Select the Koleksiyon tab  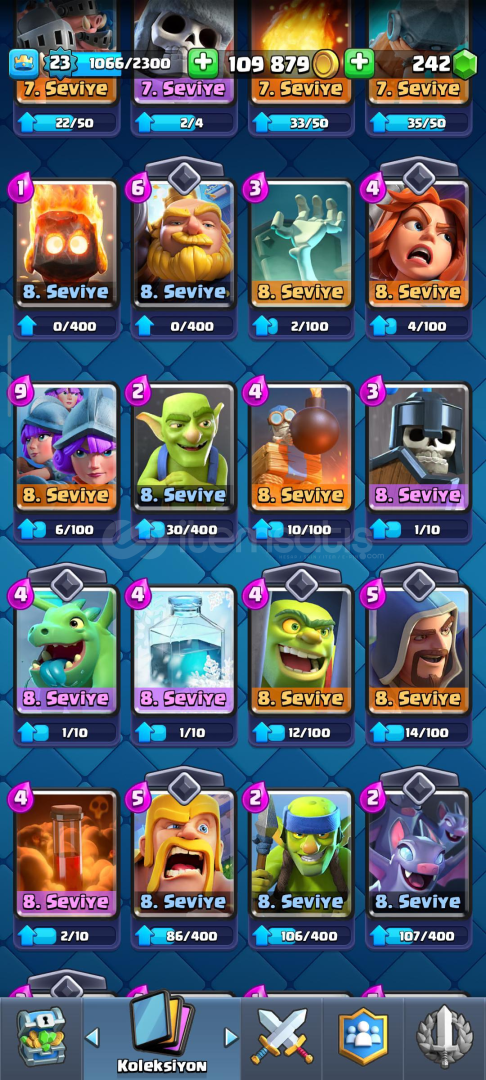162,1035
